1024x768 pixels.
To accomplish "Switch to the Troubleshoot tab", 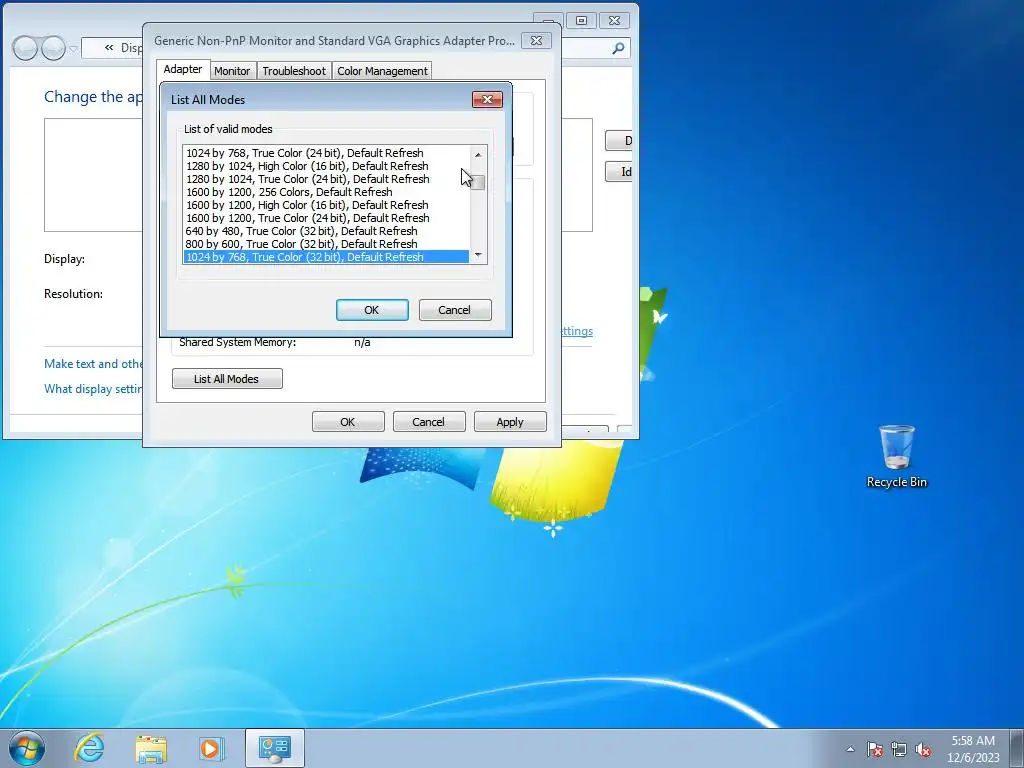I will tap(294, 71).
